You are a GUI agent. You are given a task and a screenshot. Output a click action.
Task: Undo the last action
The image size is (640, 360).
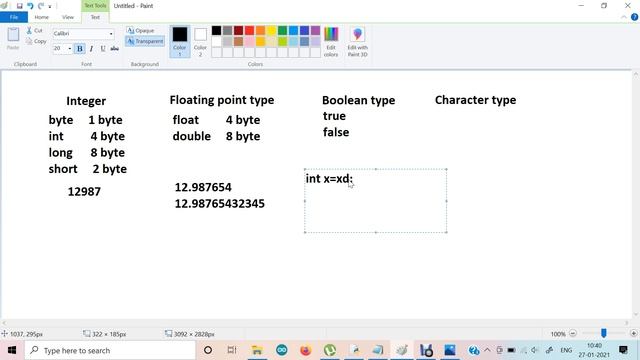pos(30,6)
